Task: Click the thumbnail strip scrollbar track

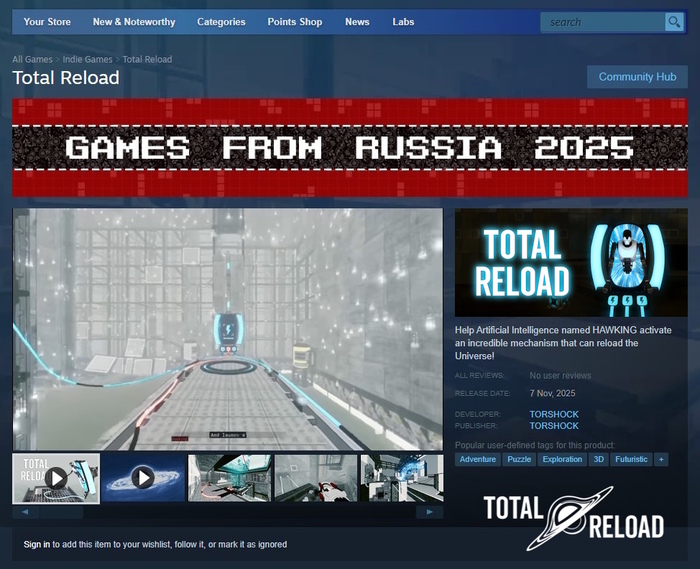Action: pyautogui.click(x=228, y=512)
